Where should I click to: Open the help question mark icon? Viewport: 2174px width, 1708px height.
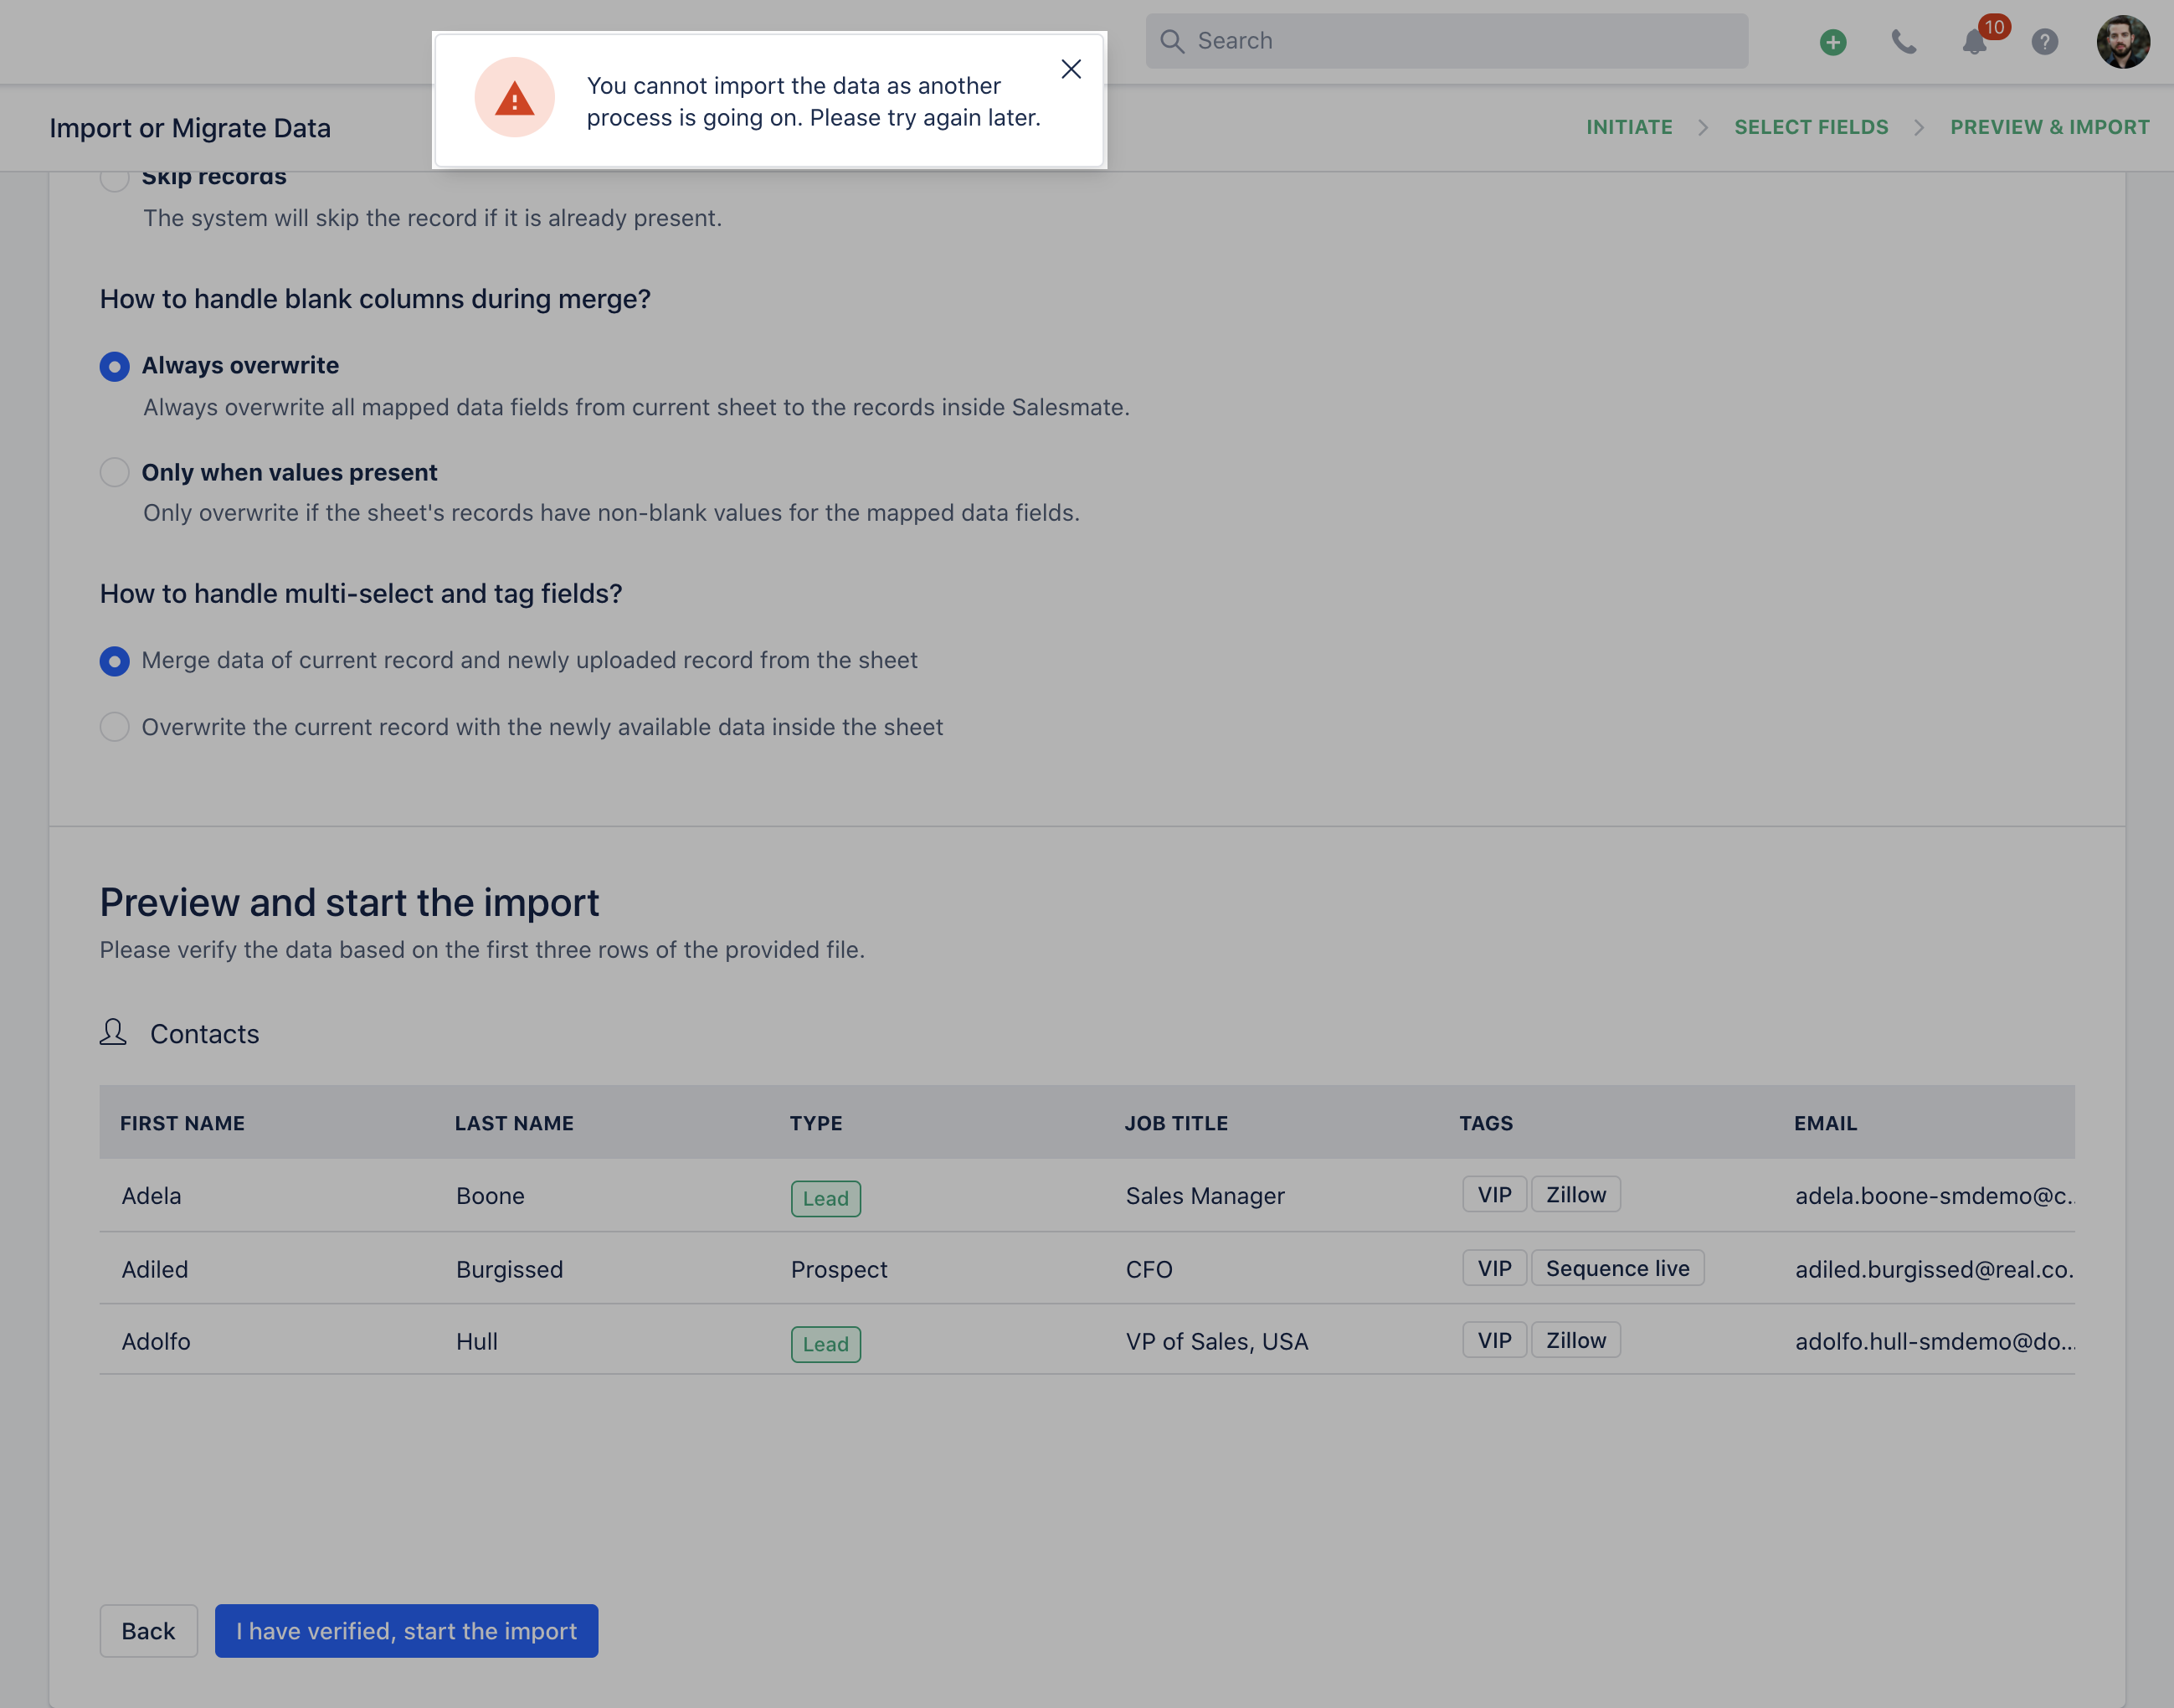pyautogui.click(x=2045, y=42)
